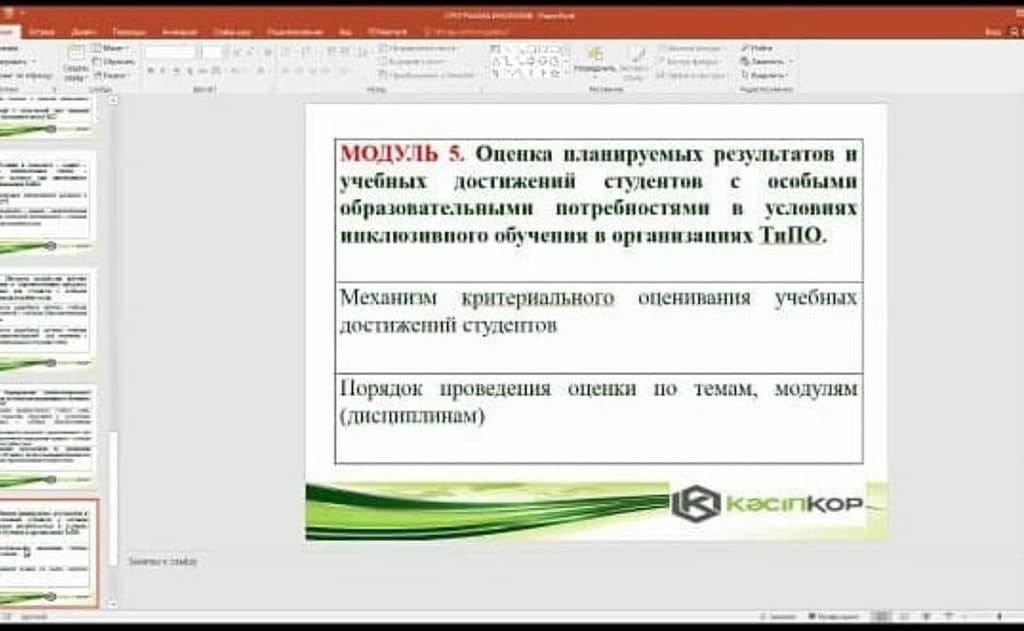Open the font name dropdown
Viewport: 1024px width, 631px height.
169,52
